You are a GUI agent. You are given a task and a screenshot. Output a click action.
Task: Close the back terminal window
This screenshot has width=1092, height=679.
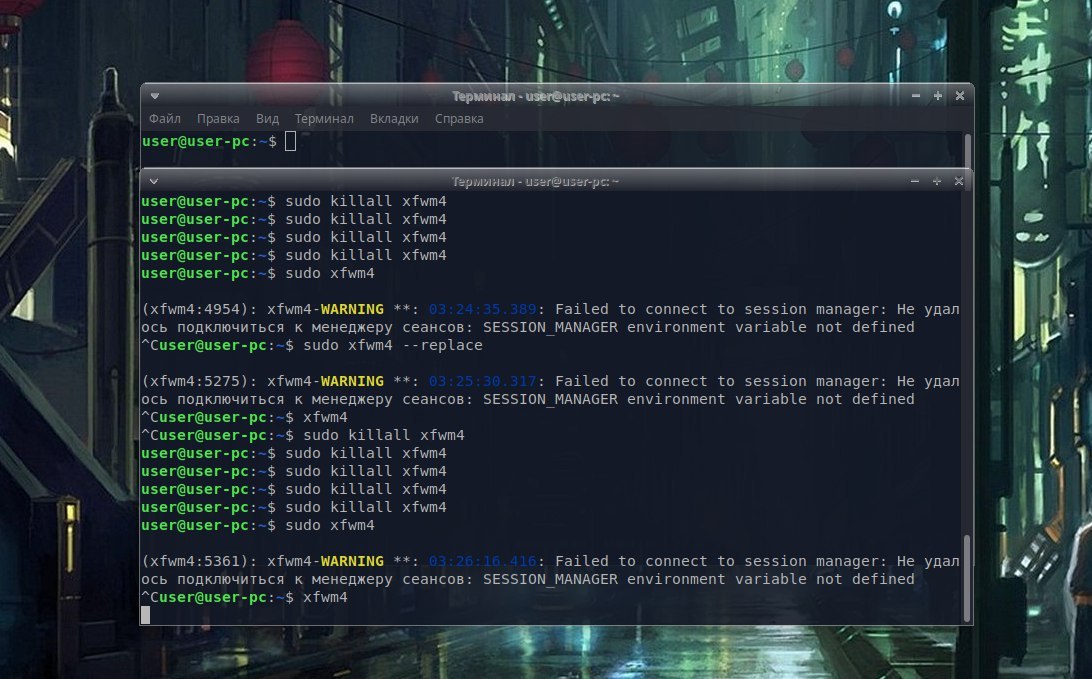(960, 95)
